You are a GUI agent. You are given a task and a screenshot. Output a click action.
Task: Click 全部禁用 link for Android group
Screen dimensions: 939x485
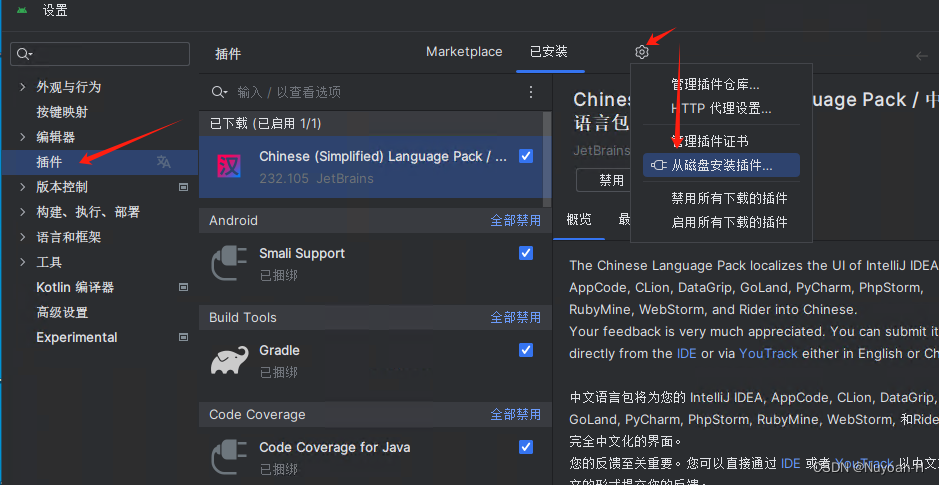516,220
